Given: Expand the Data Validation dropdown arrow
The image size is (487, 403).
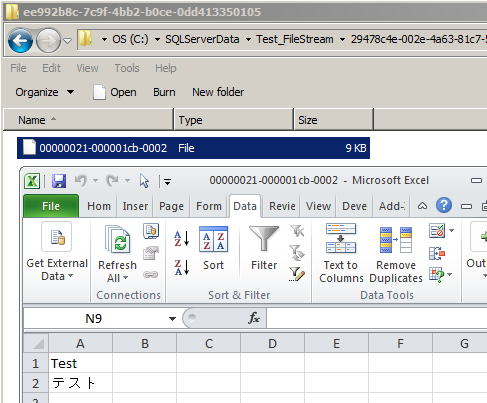Looking at the screenshot, I should (451, 230).
